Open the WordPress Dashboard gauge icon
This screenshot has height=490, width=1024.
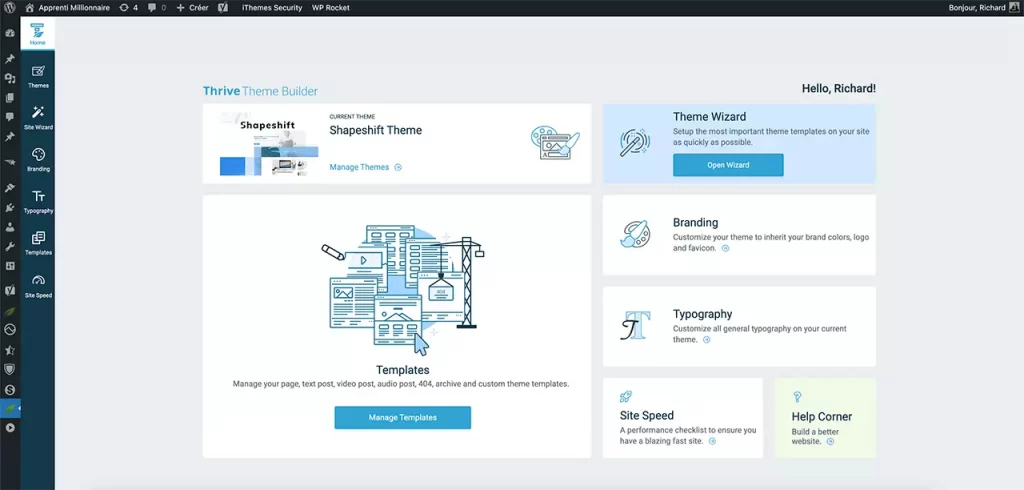tap(10, 33)
